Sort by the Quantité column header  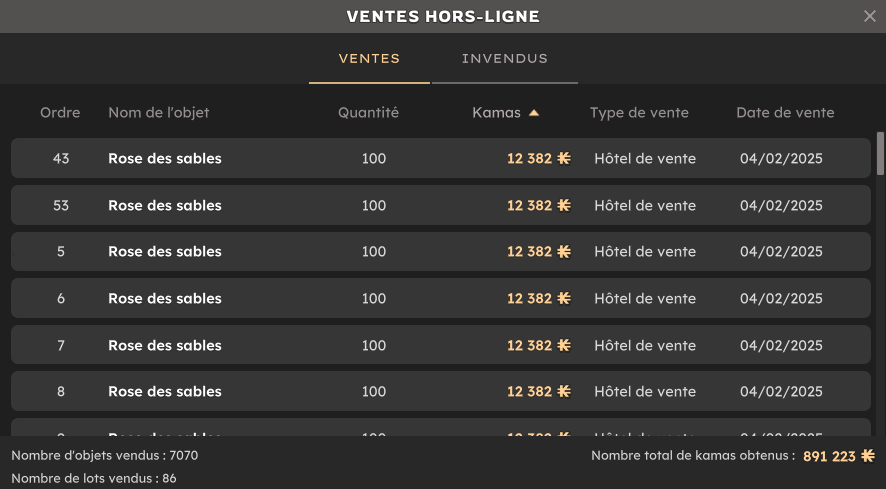[x=368, y=113]
